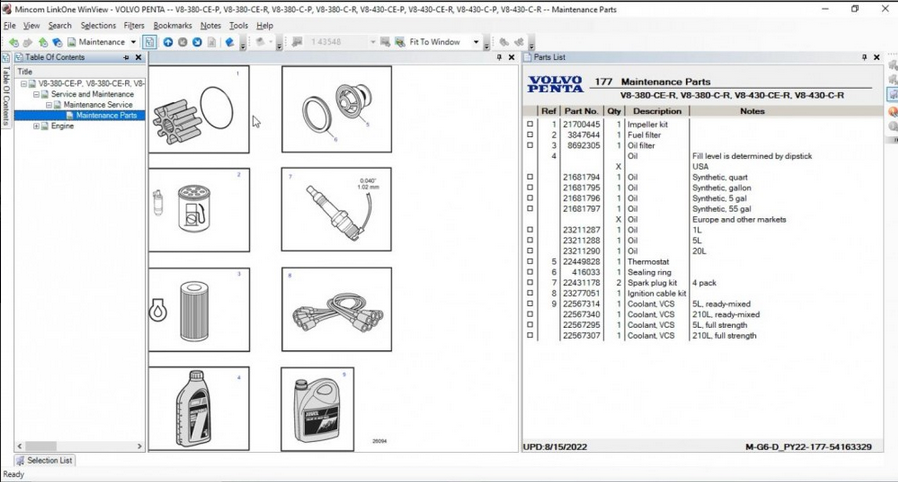Open the File menu
The width and height of the screenshot is (898, 482).
click(10, 26)
